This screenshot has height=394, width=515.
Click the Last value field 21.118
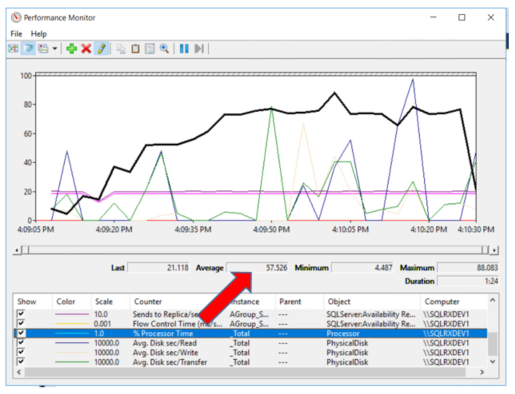[x=159, y=268]
